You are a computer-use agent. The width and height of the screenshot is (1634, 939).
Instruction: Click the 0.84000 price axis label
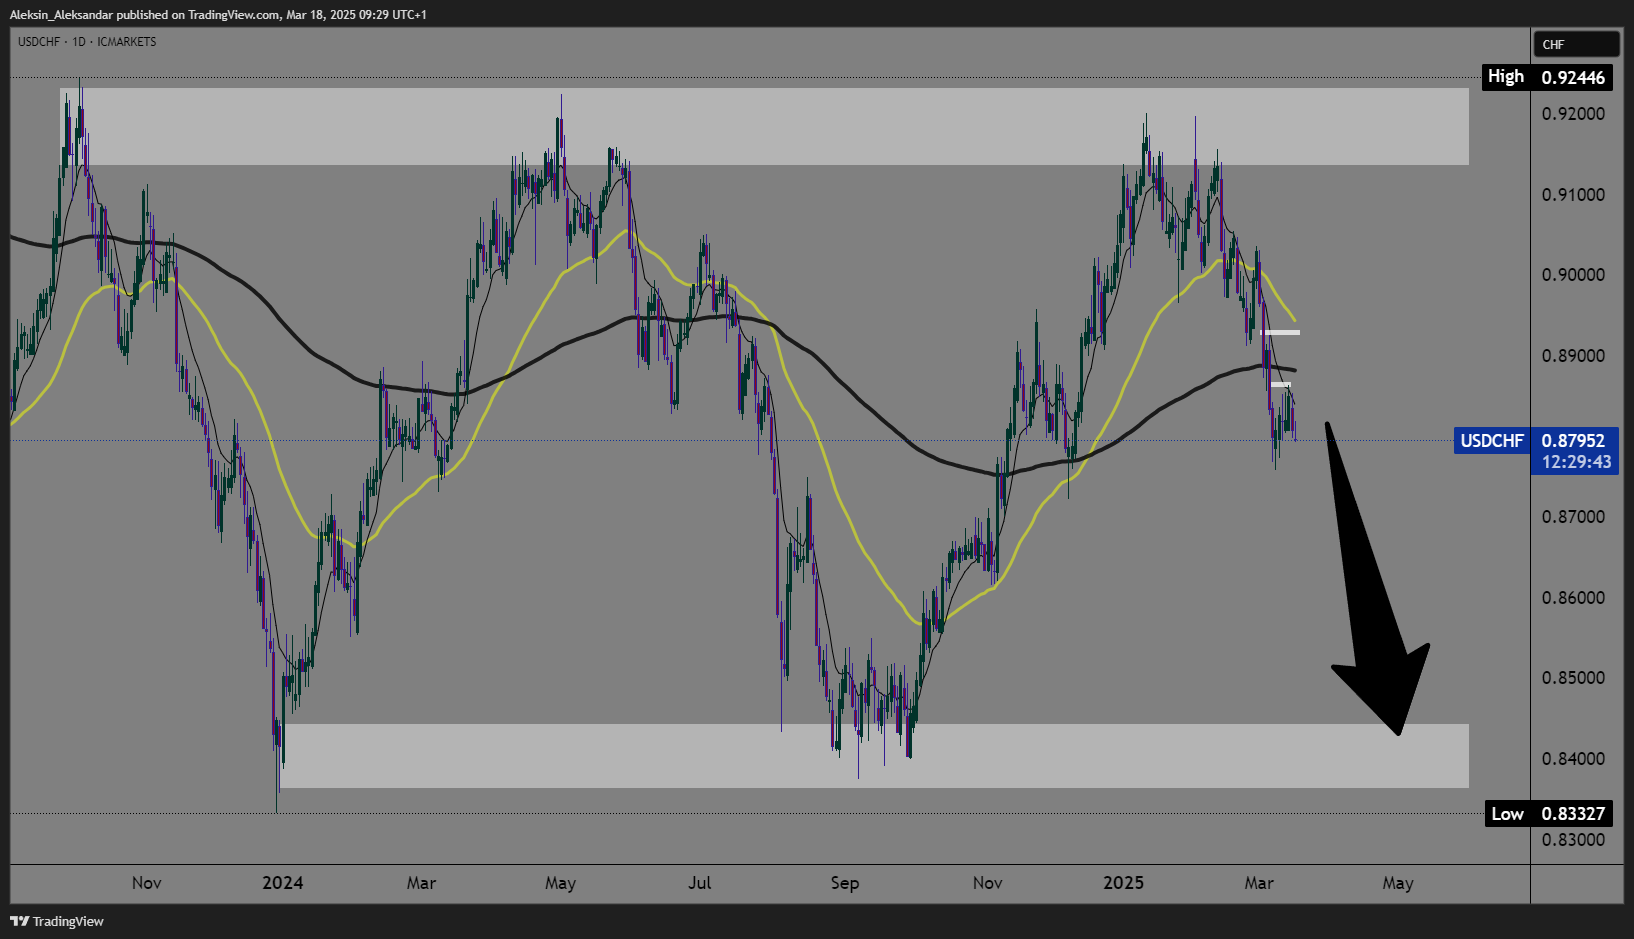click(x=1573, y=759)
